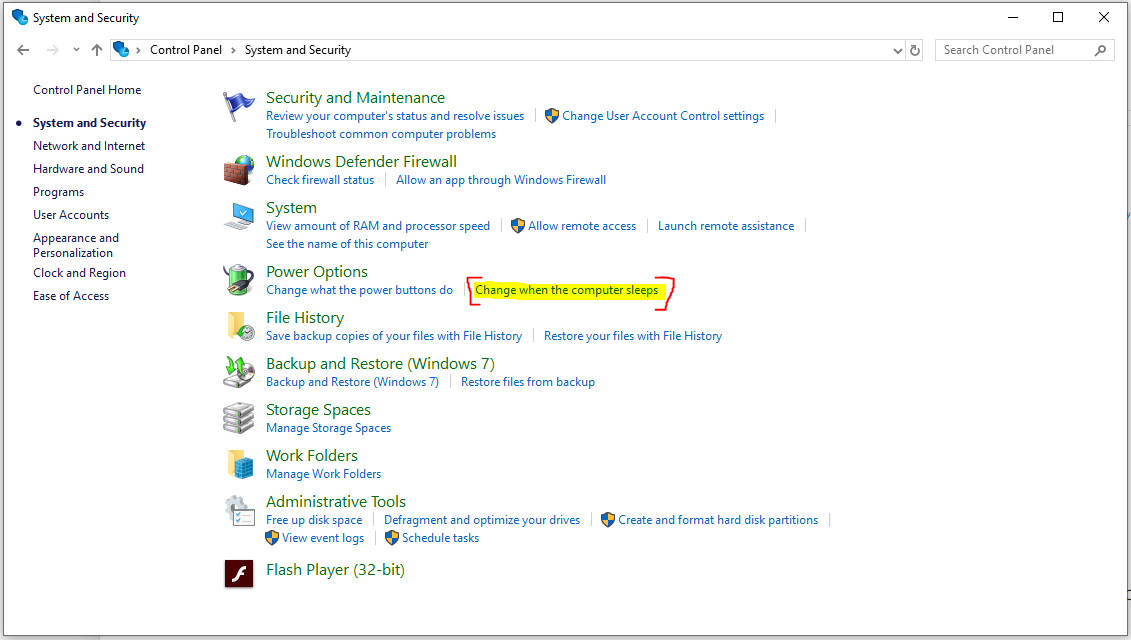Select Network and Internet in sidebar

pos(89,146)
